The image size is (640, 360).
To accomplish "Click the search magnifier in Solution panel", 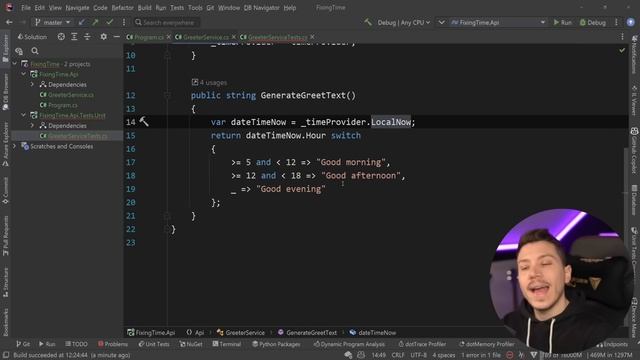I will coord(35,51).
